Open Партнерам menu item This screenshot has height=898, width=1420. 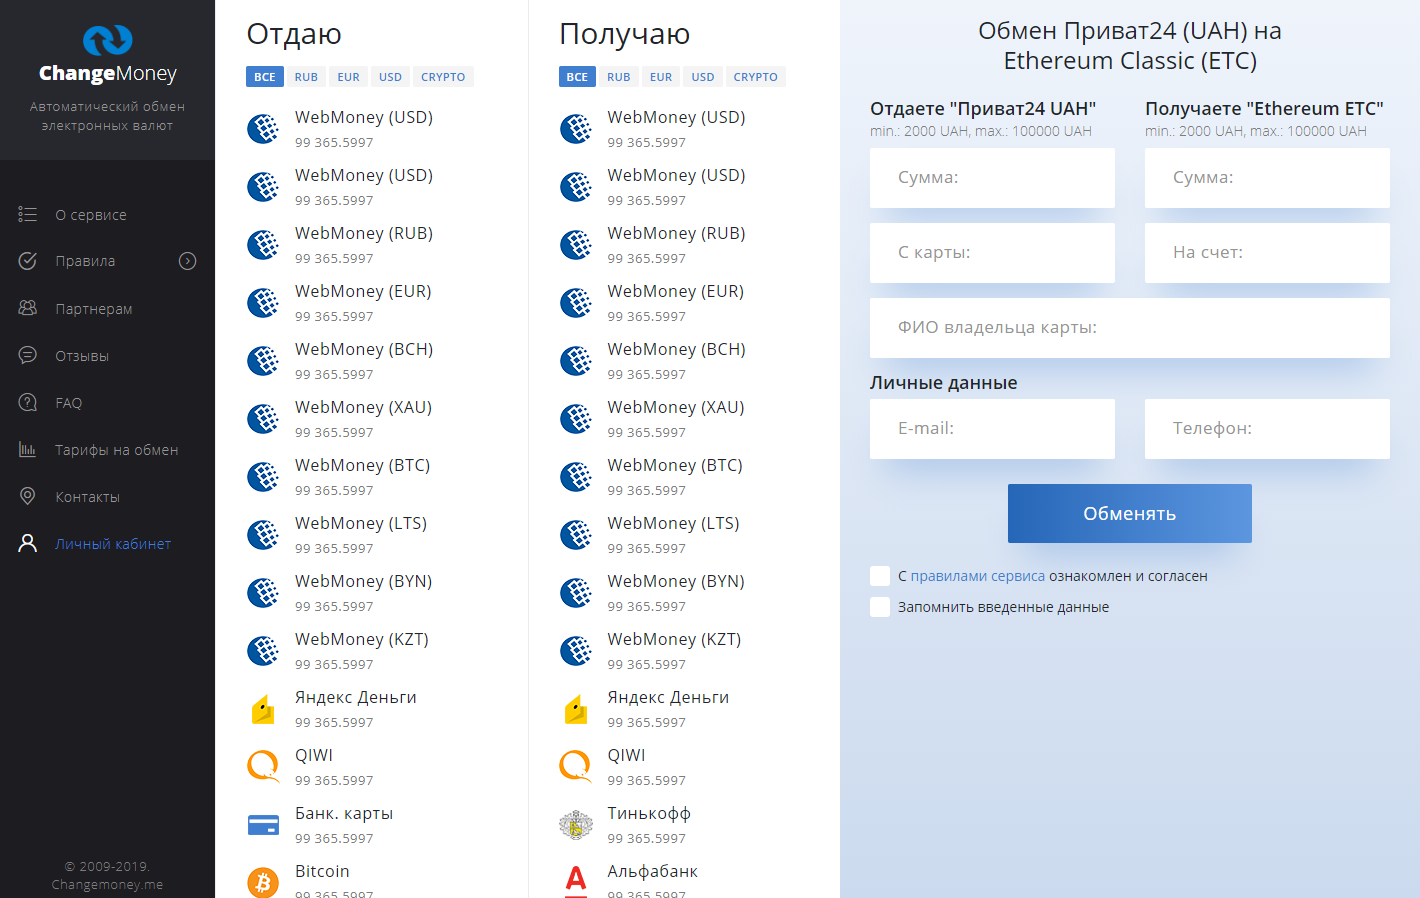pyautogui.click(x=94, y=309)
